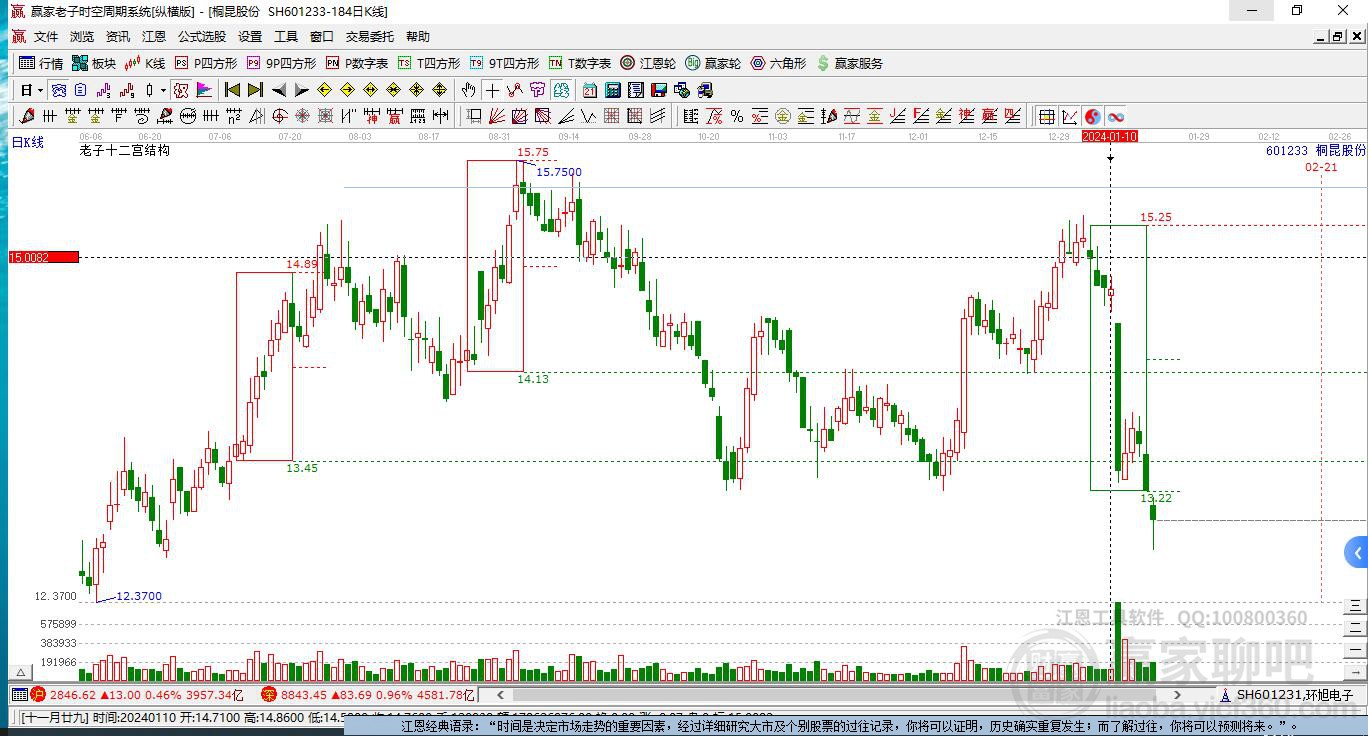Click the yin-yang icon in the drawing toolbar
Viewport: 1368px width, 736px height.
pyautogui.click(x=1092, y=116)
